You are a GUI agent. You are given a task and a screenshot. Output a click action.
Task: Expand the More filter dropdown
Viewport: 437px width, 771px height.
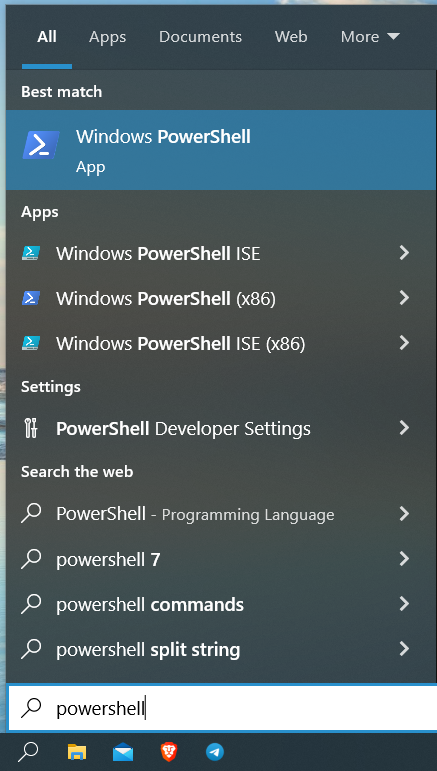(x=371, y=37)
